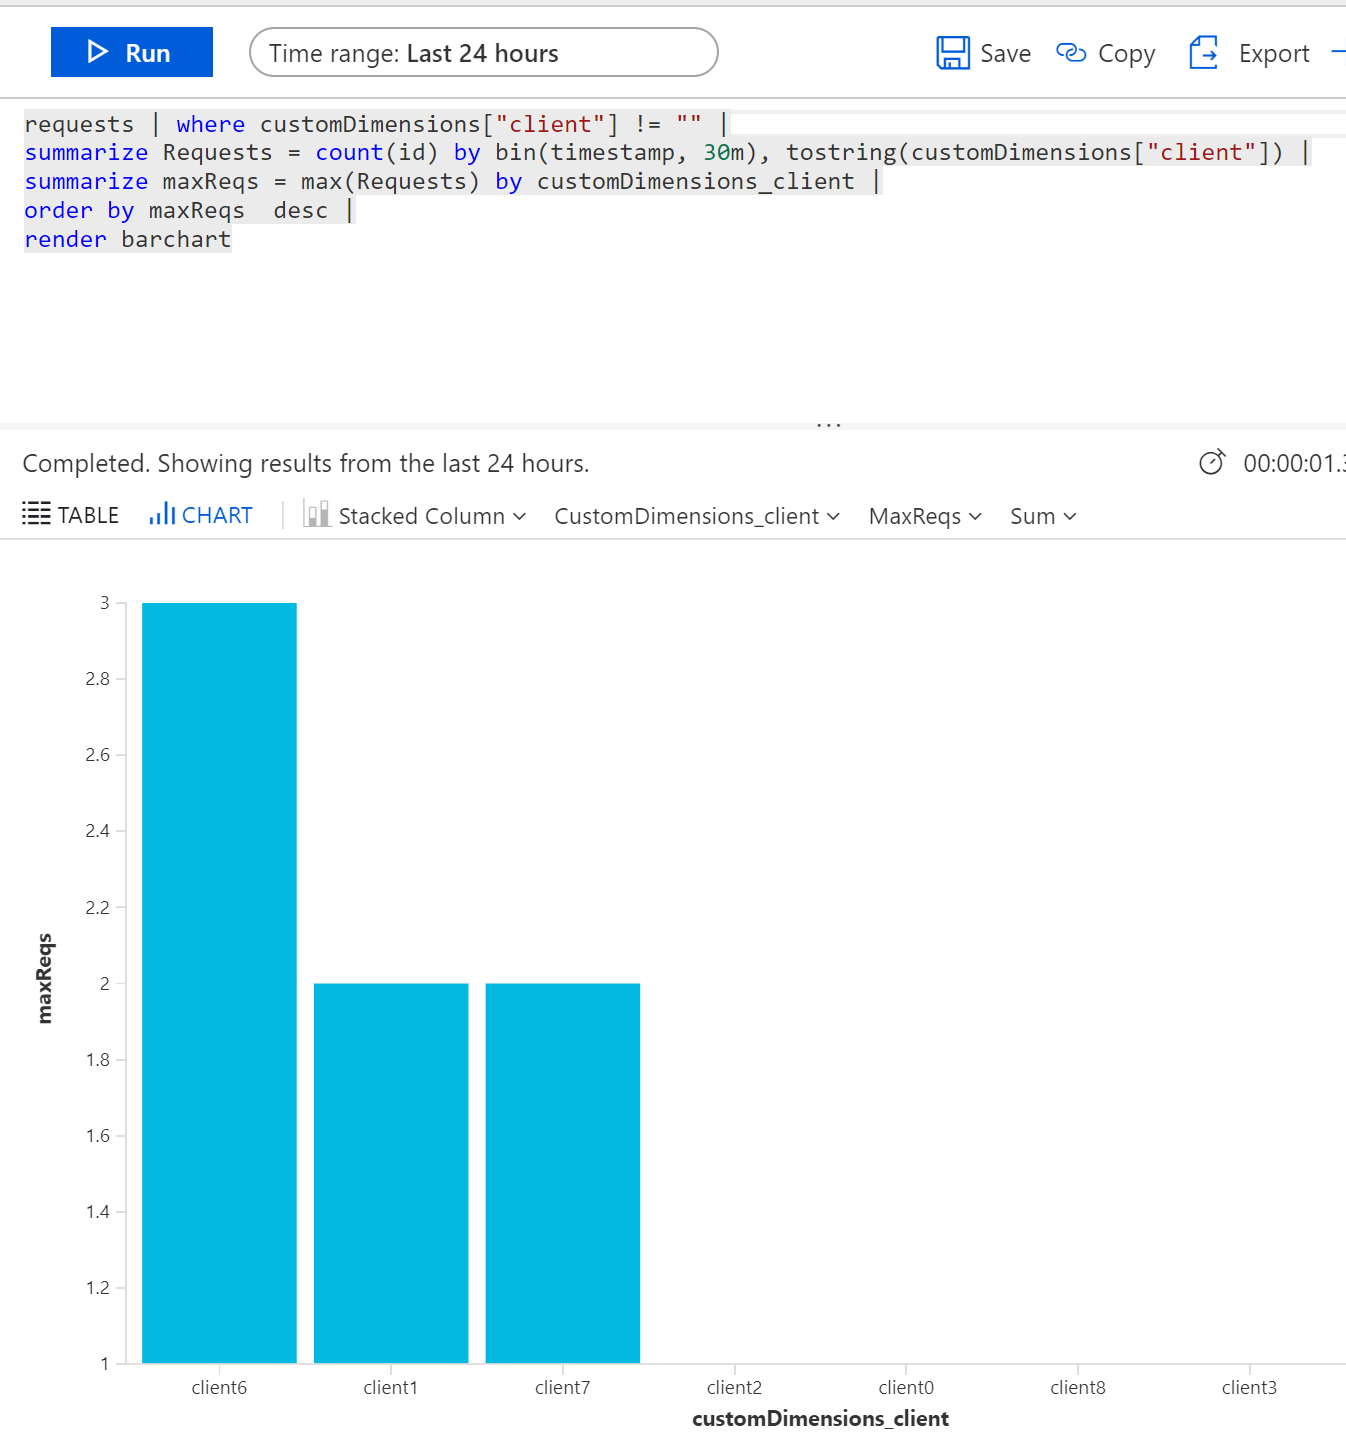This screenshot has height=1447, width=1346.
Task: Click the client1 bar in the chart
Action: click(391, 1173)
